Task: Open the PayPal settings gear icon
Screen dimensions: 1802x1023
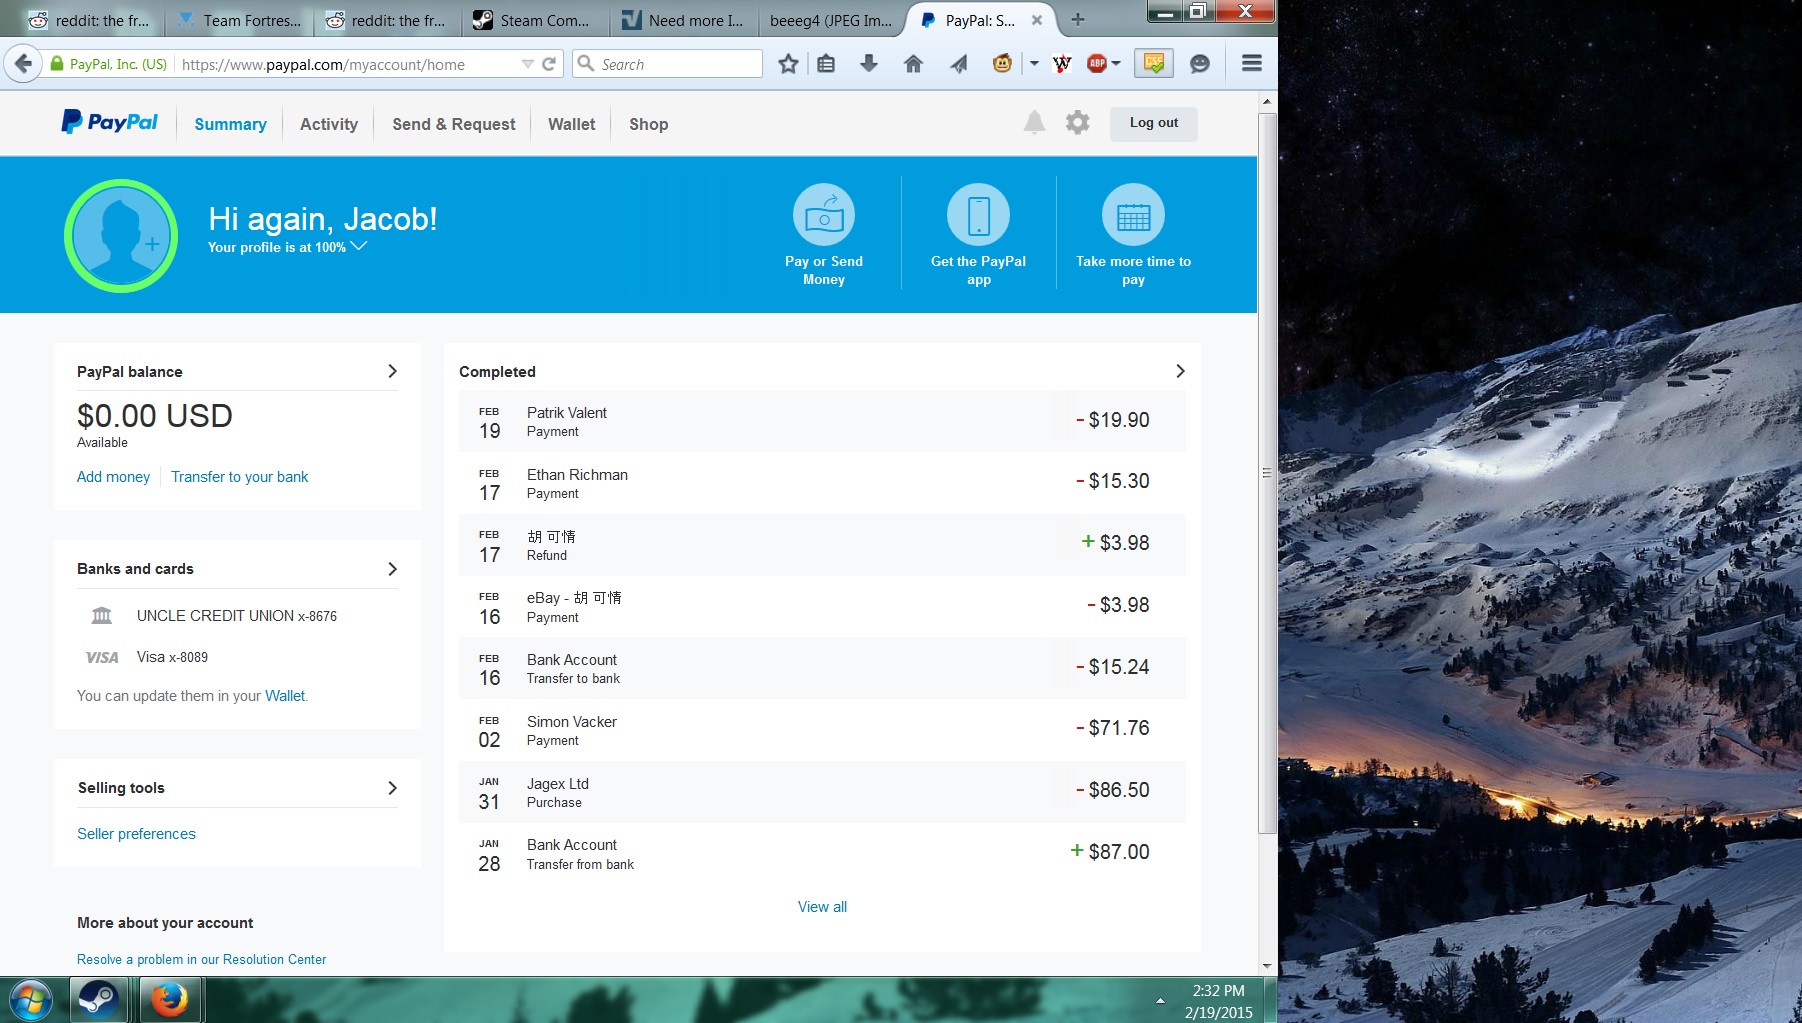Action: (1077, 123)
